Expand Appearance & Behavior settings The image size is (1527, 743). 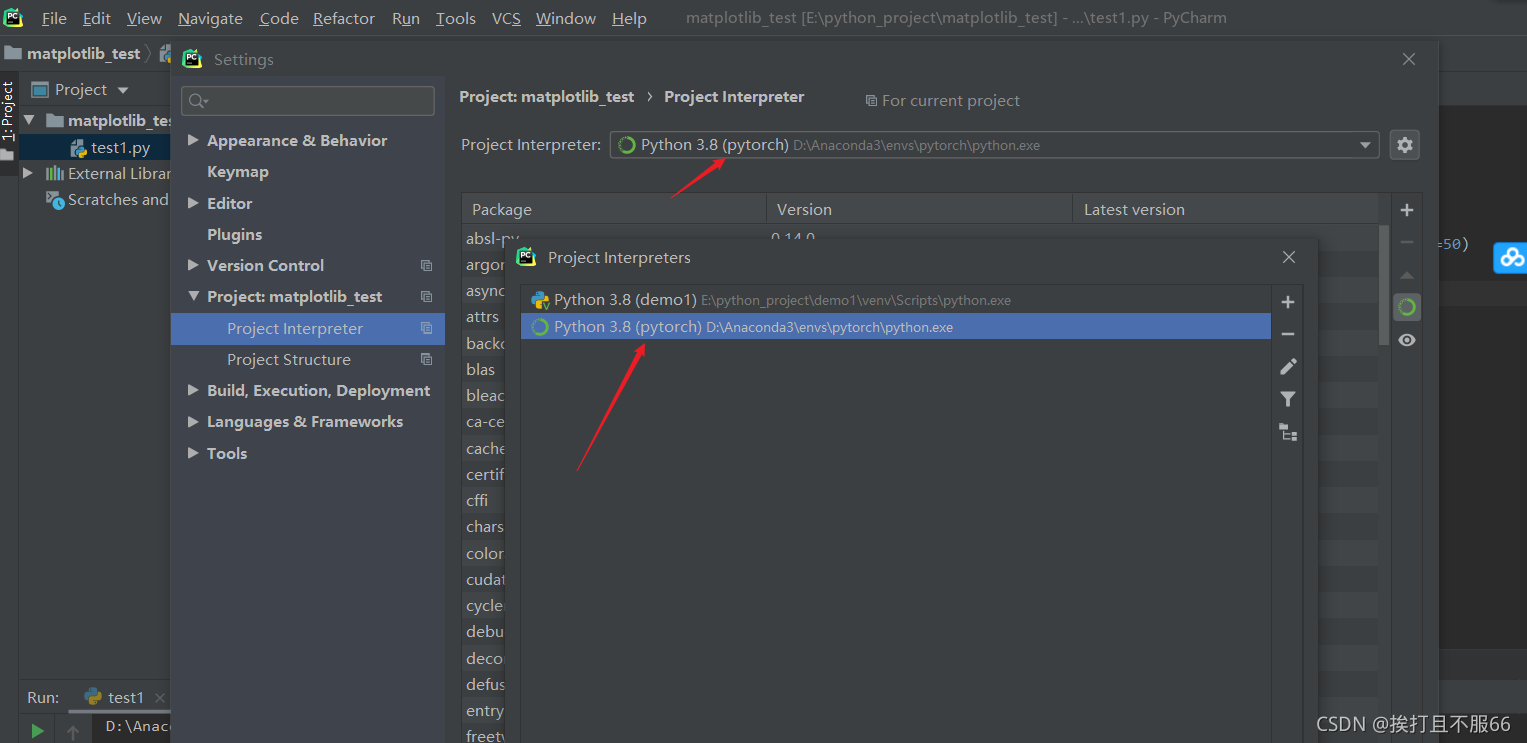tap(193, 141)
